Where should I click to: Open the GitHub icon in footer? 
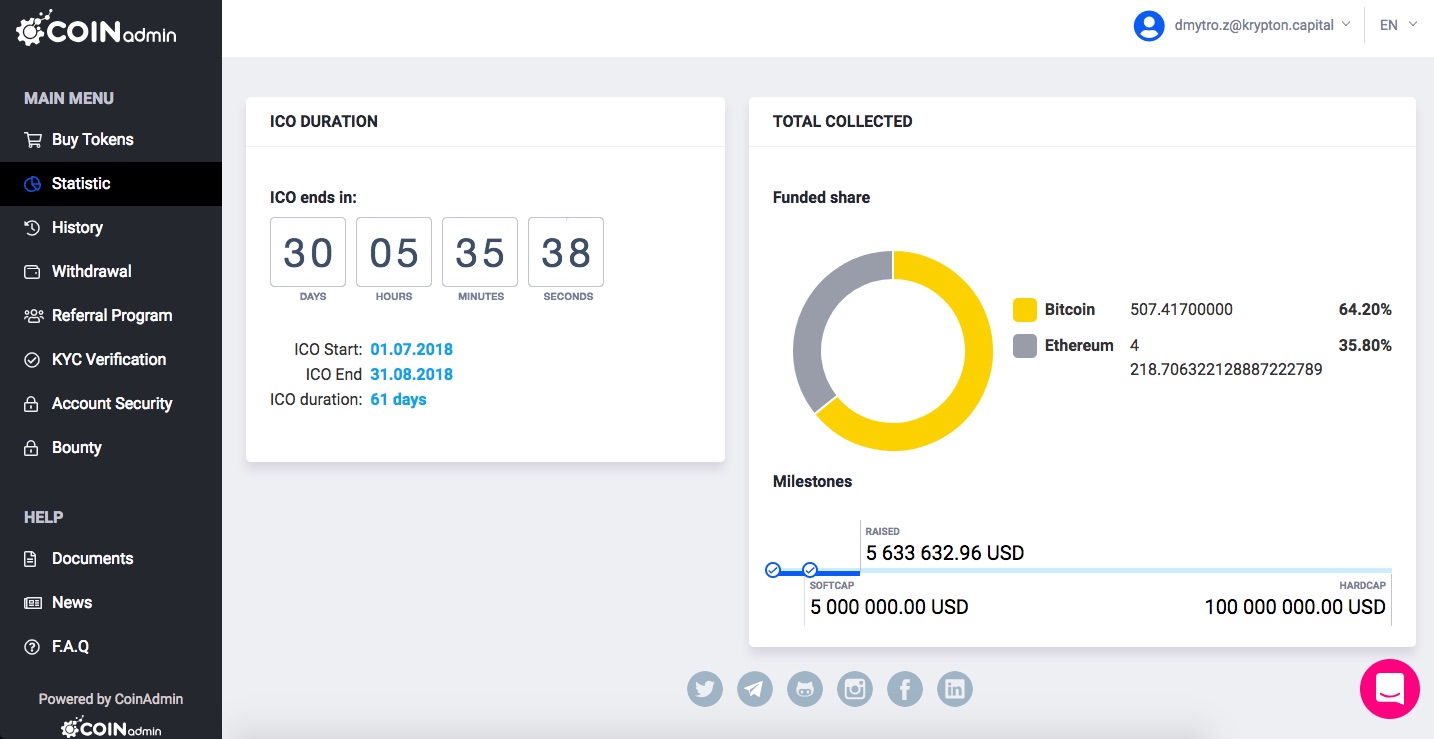coord(805,689)
